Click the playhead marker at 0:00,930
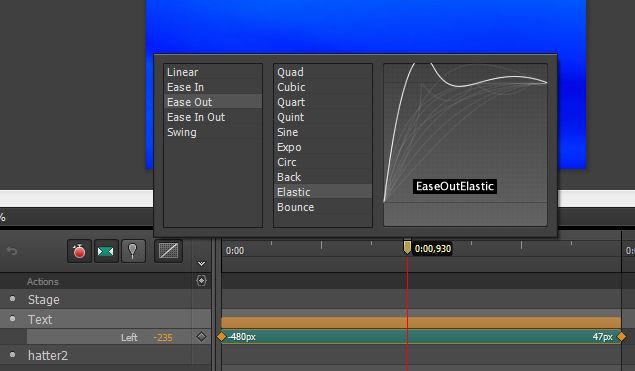This screenshot has width=635, height=371. tap(407, 247)
